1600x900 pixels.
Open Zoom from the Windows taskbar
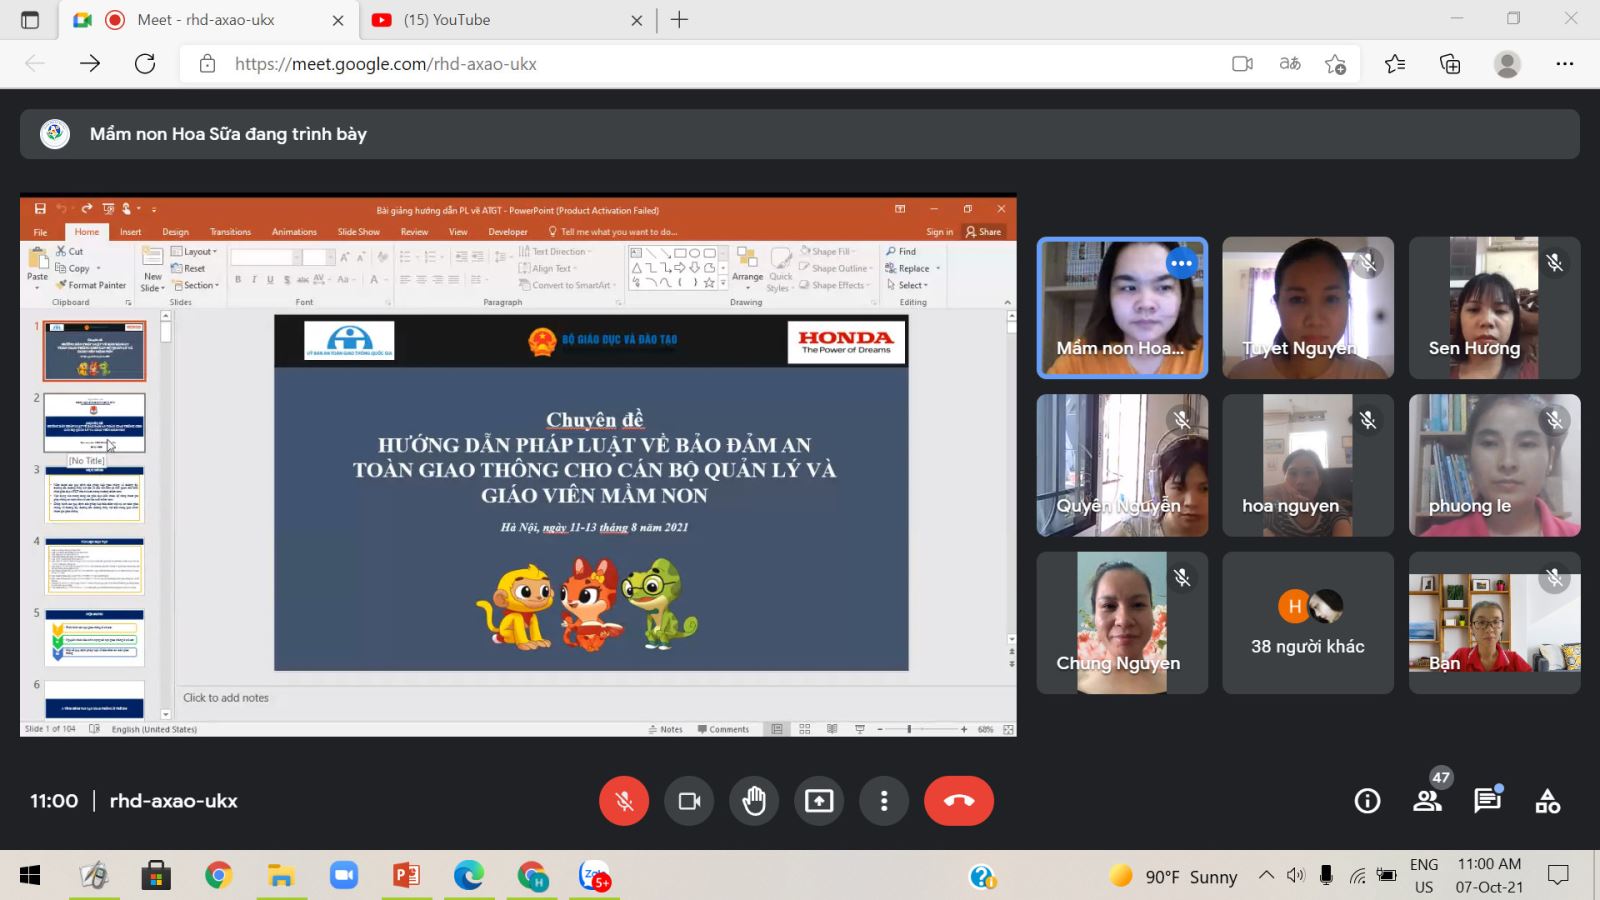point(344,876)
